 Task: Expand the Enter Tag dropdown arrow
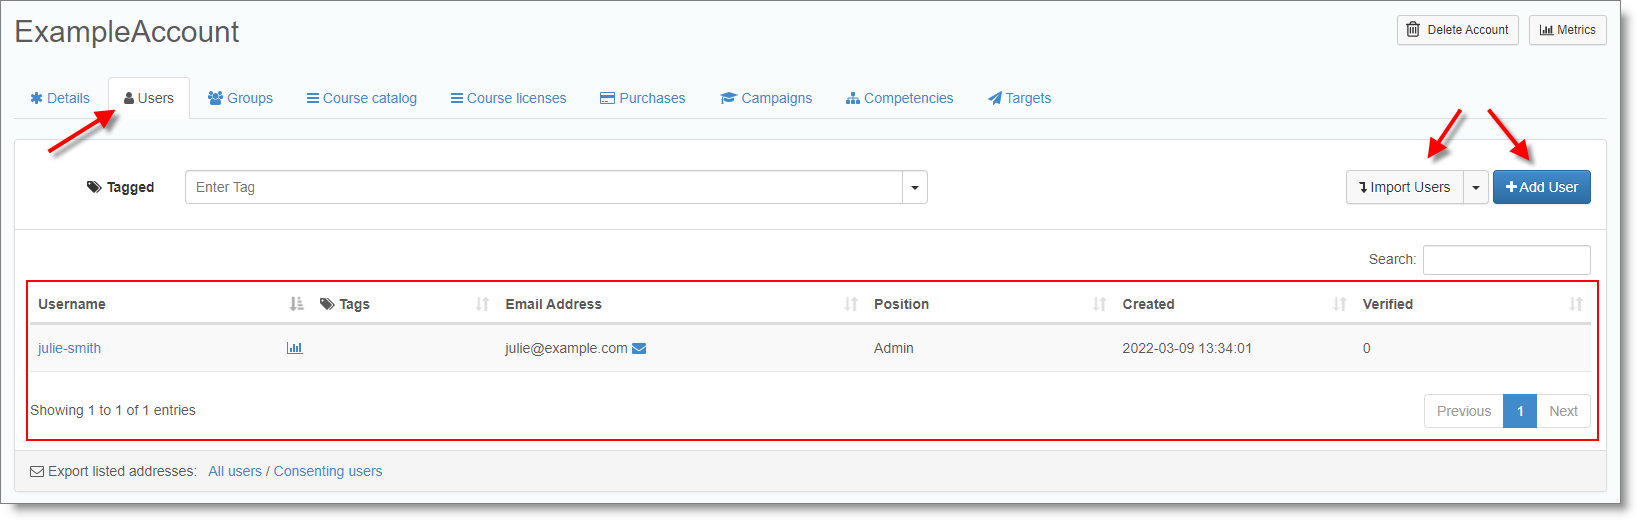(914, 187)
